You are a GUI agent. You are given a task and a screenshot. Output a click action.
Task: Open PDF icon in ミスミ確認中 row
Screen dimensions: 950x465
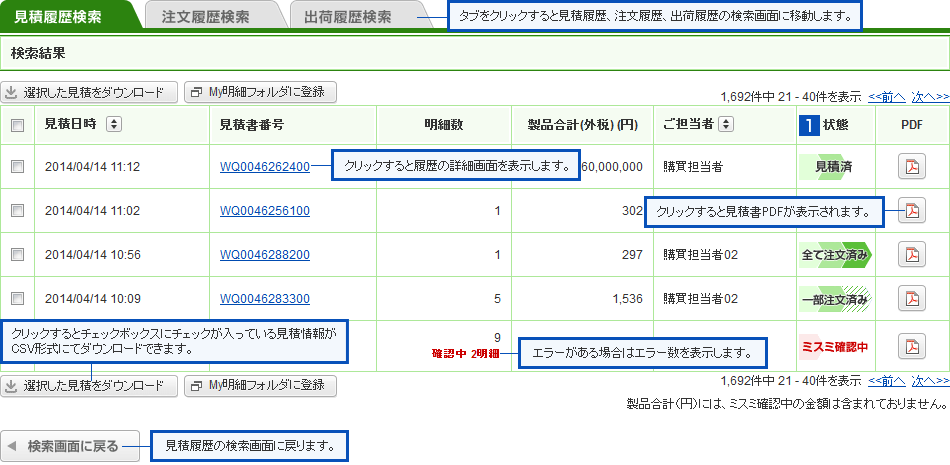pyautogui.click(x=911, y=347)
